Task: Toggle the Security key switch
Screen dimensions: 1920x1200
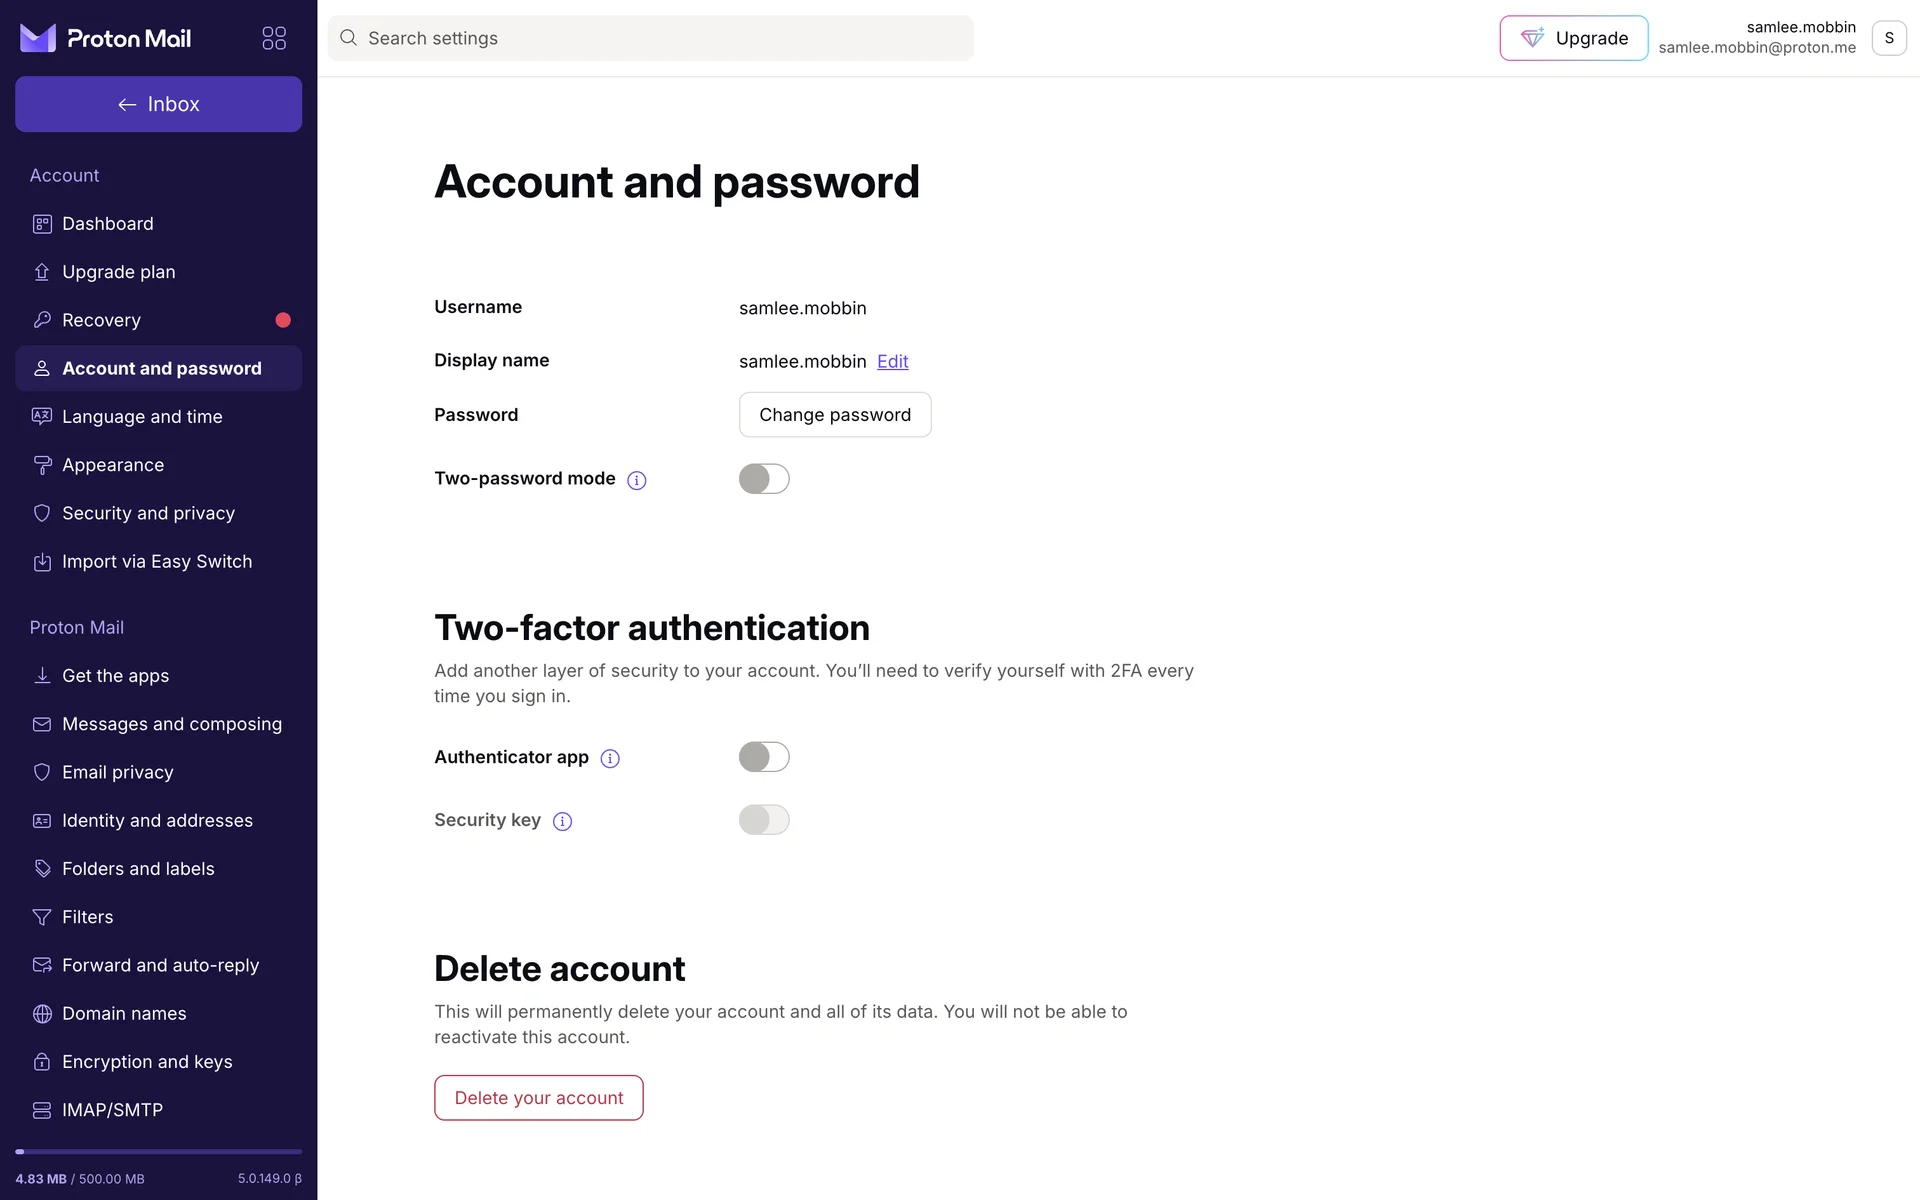Action: click(764, 820)
